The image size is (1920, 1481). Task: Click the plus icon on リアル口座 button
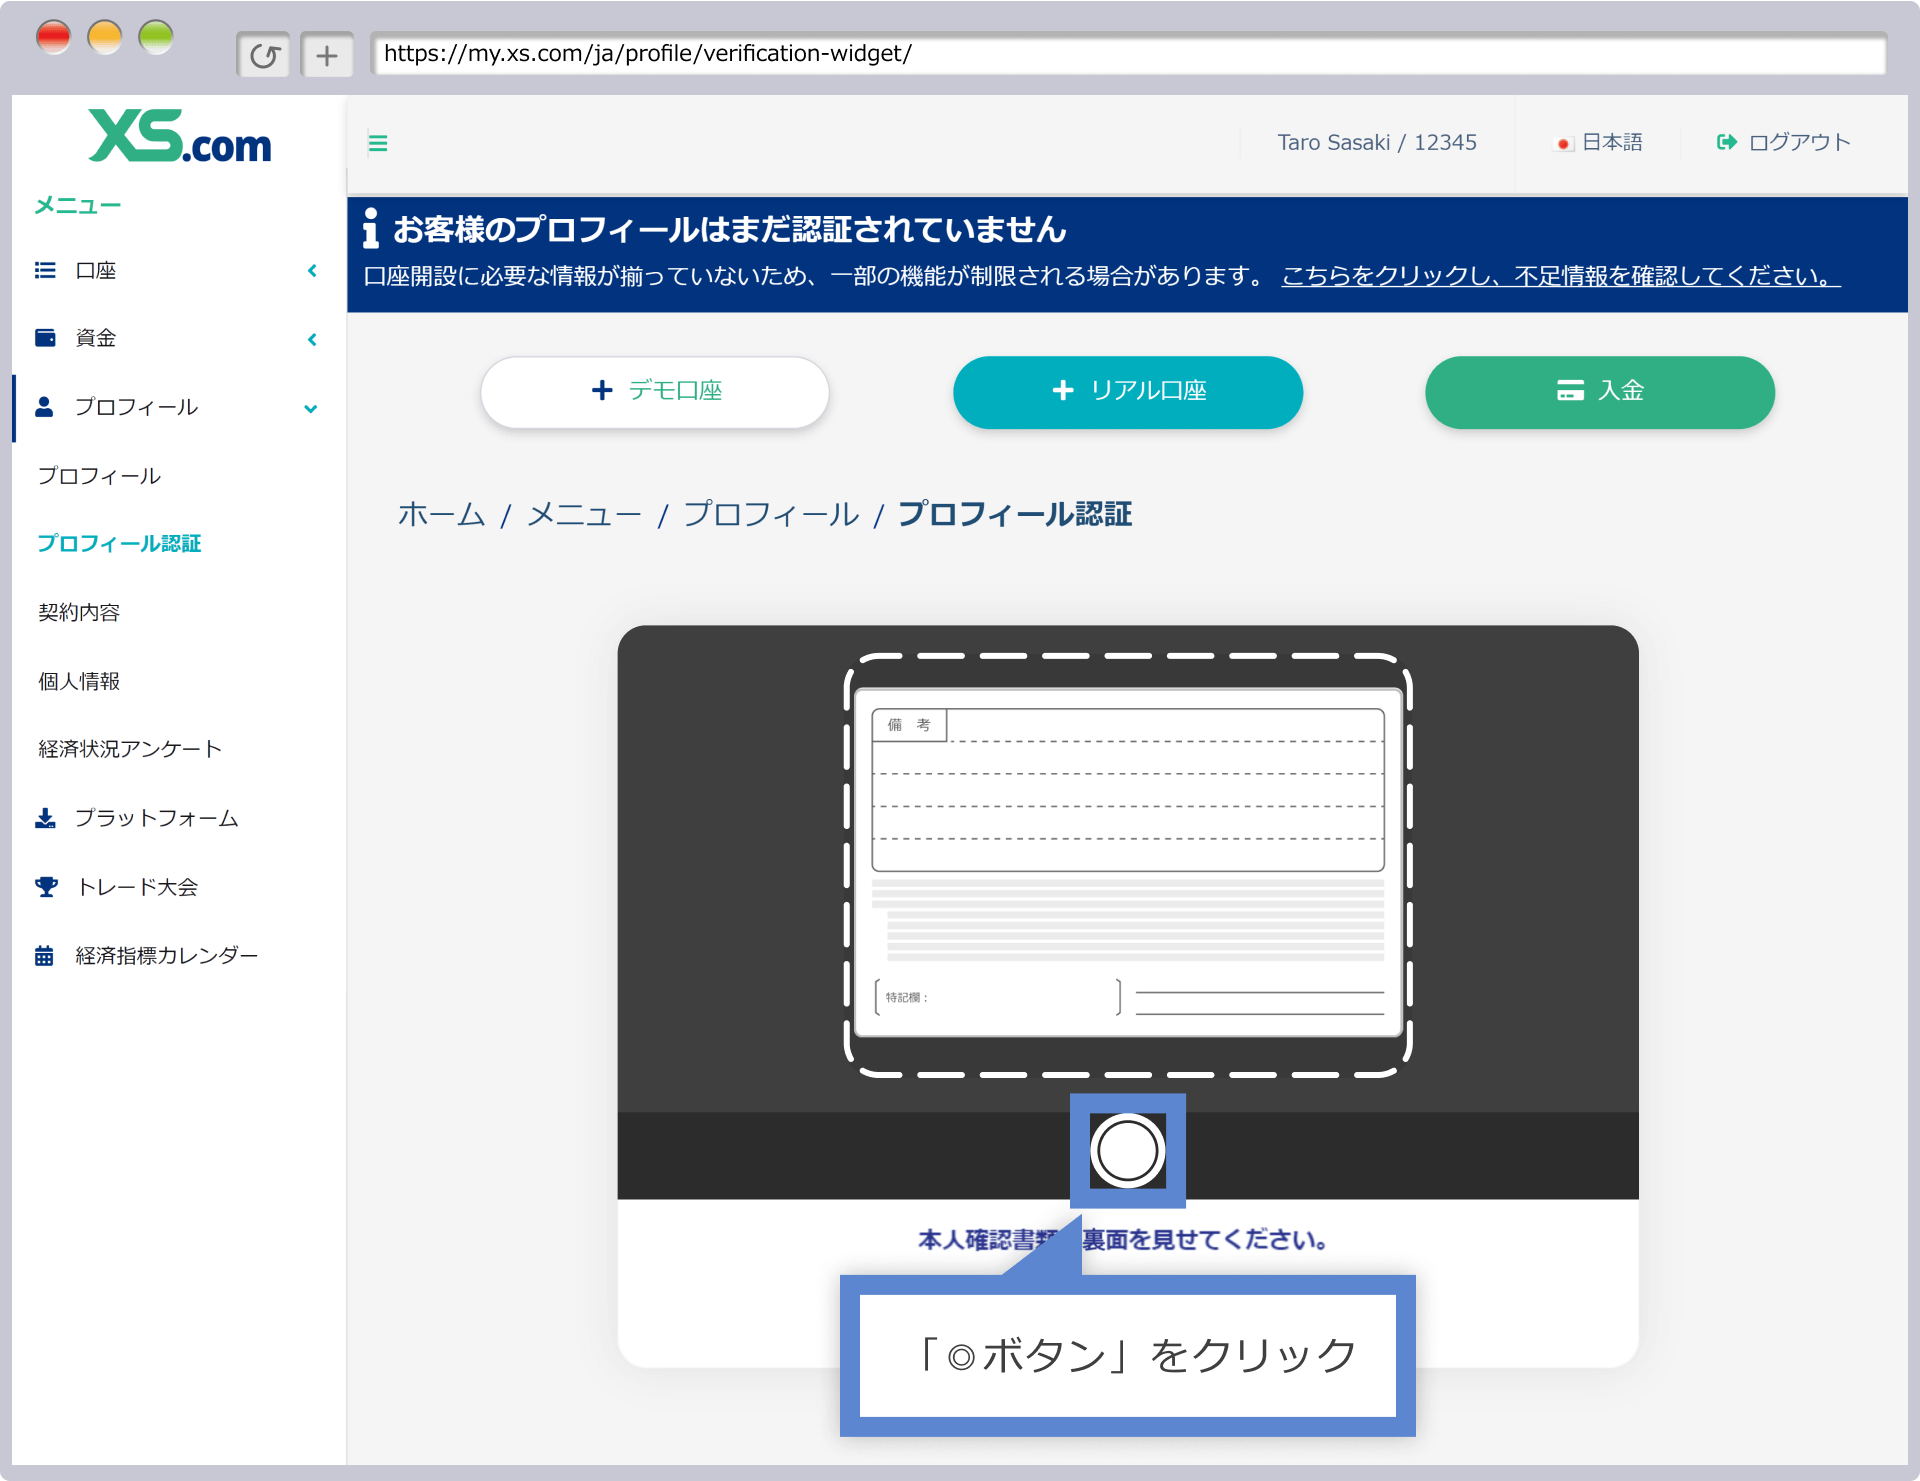coord(1063,390)
